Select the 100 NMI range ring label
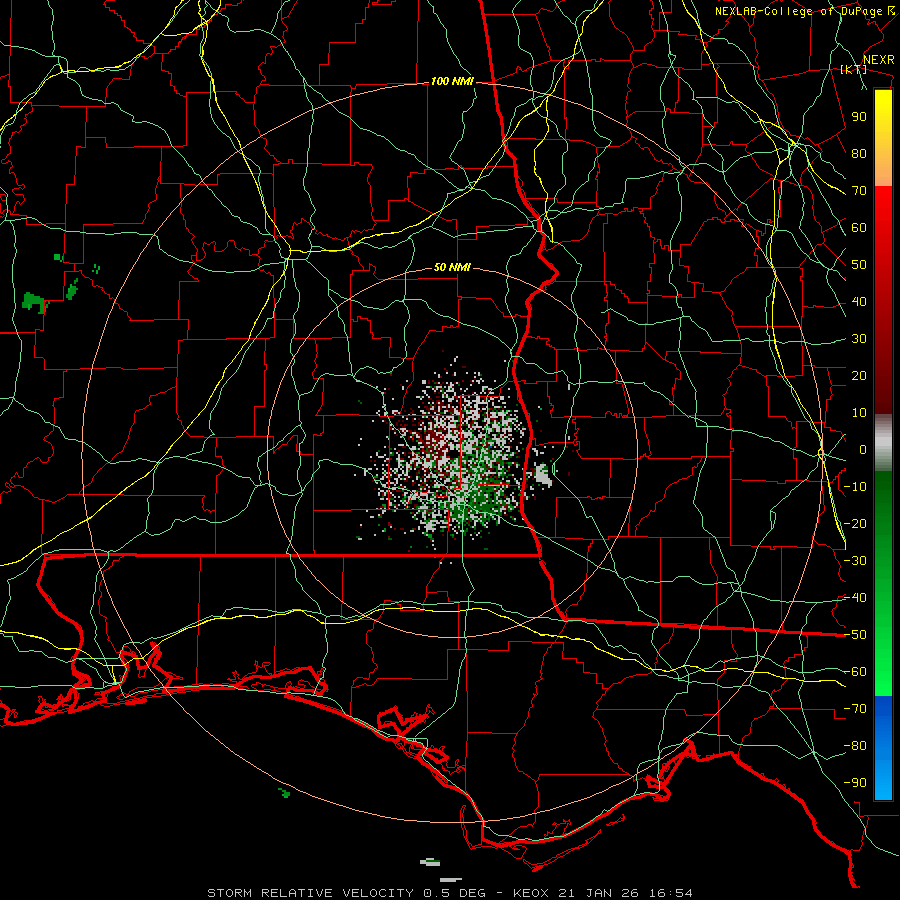The height and width of the screenshot is (900, 900). coord(452,81)
